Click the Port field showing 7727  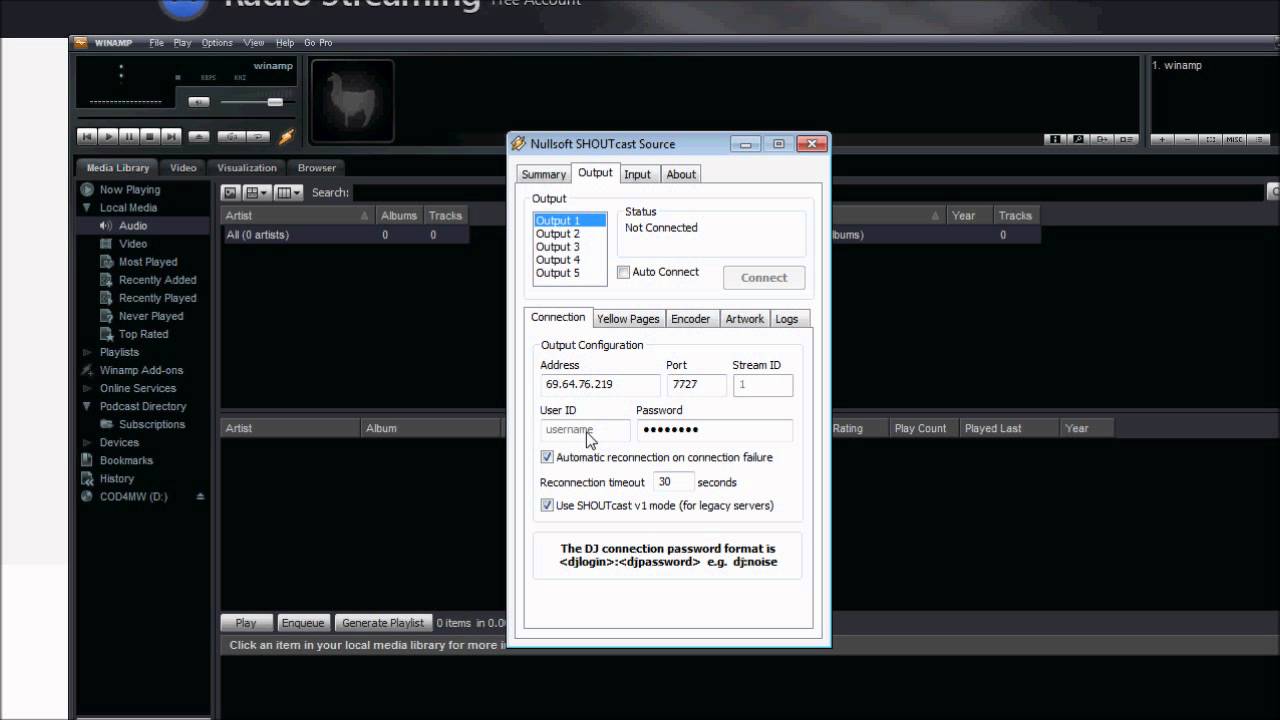696,385
